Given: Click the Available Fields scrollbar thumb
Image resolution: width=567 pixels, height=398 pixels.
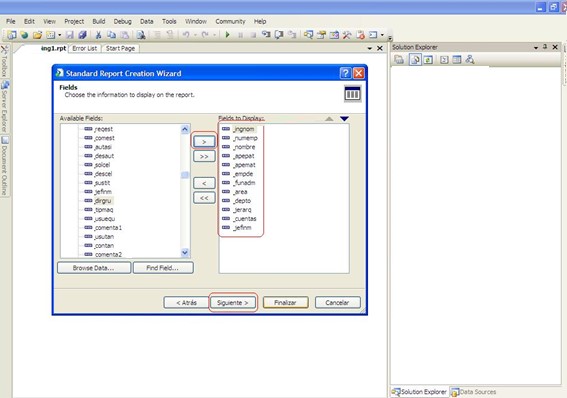Looking at the screenshot, I should [x=185, y=175].
